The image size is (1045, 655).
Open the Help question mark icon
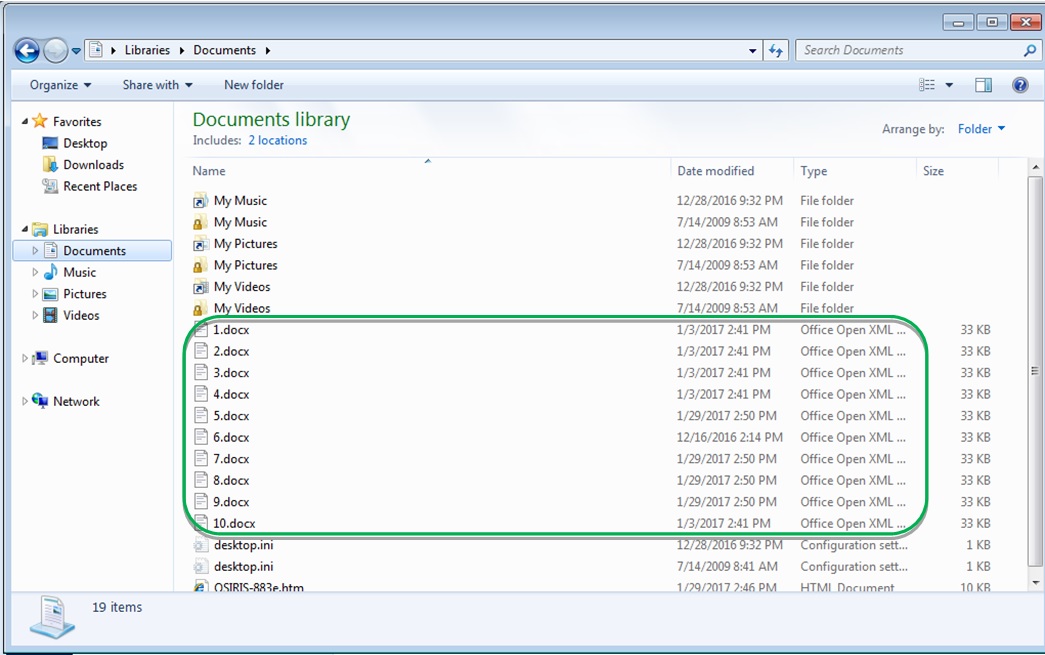(x=1020, y=85)
